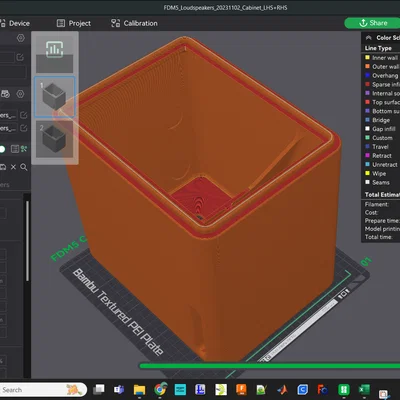Viewport: 400px width, 400px height.
Task: Click the Overhang blue swatch
Action: pos(367,75)
